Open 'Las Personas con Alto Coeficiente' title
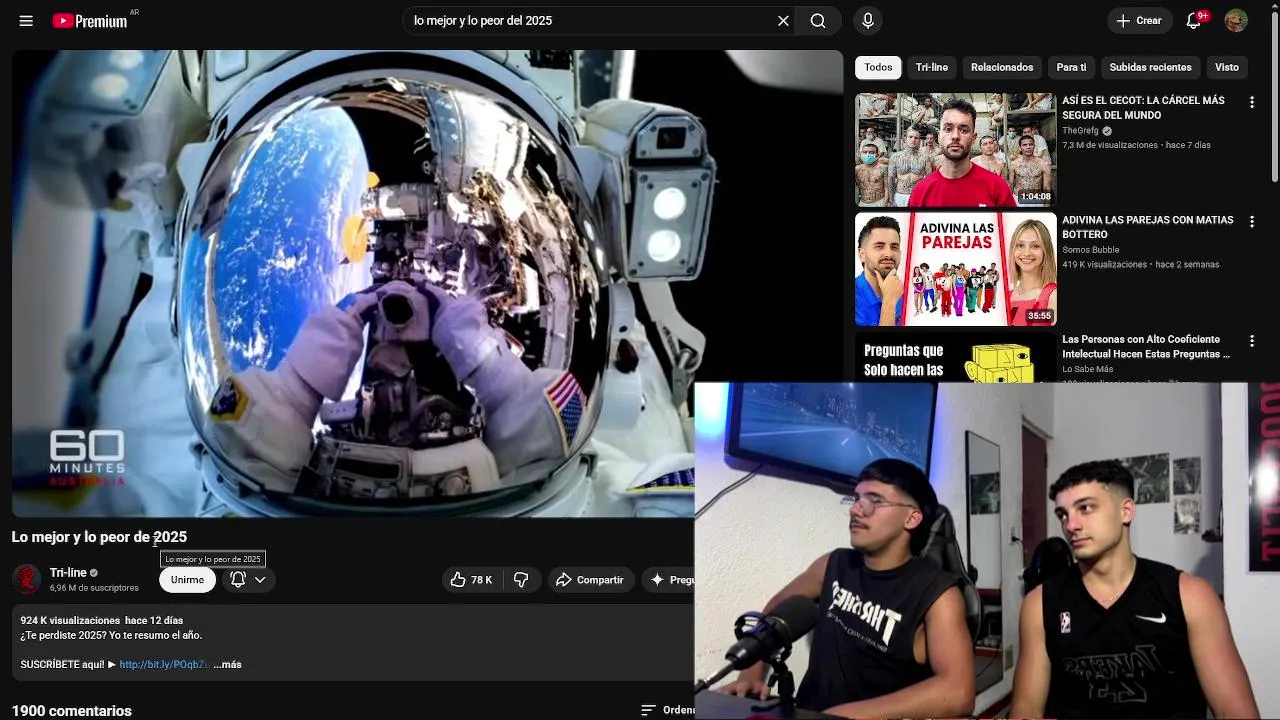This screenshot has width=1280, height=720. (1146, 347)
